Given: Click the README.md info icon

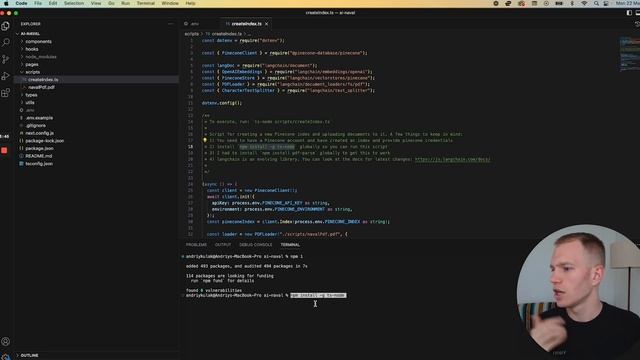Looking at the screenshot, I should tap(22, 156).
